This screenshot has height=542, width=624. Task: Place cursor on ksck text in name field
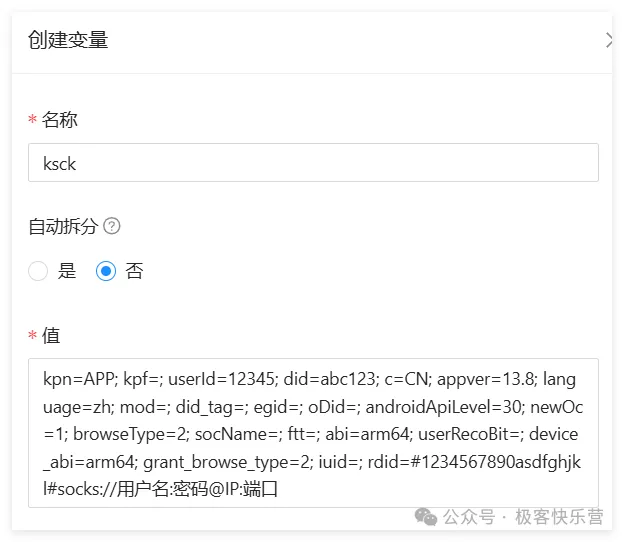coord(59,164)
